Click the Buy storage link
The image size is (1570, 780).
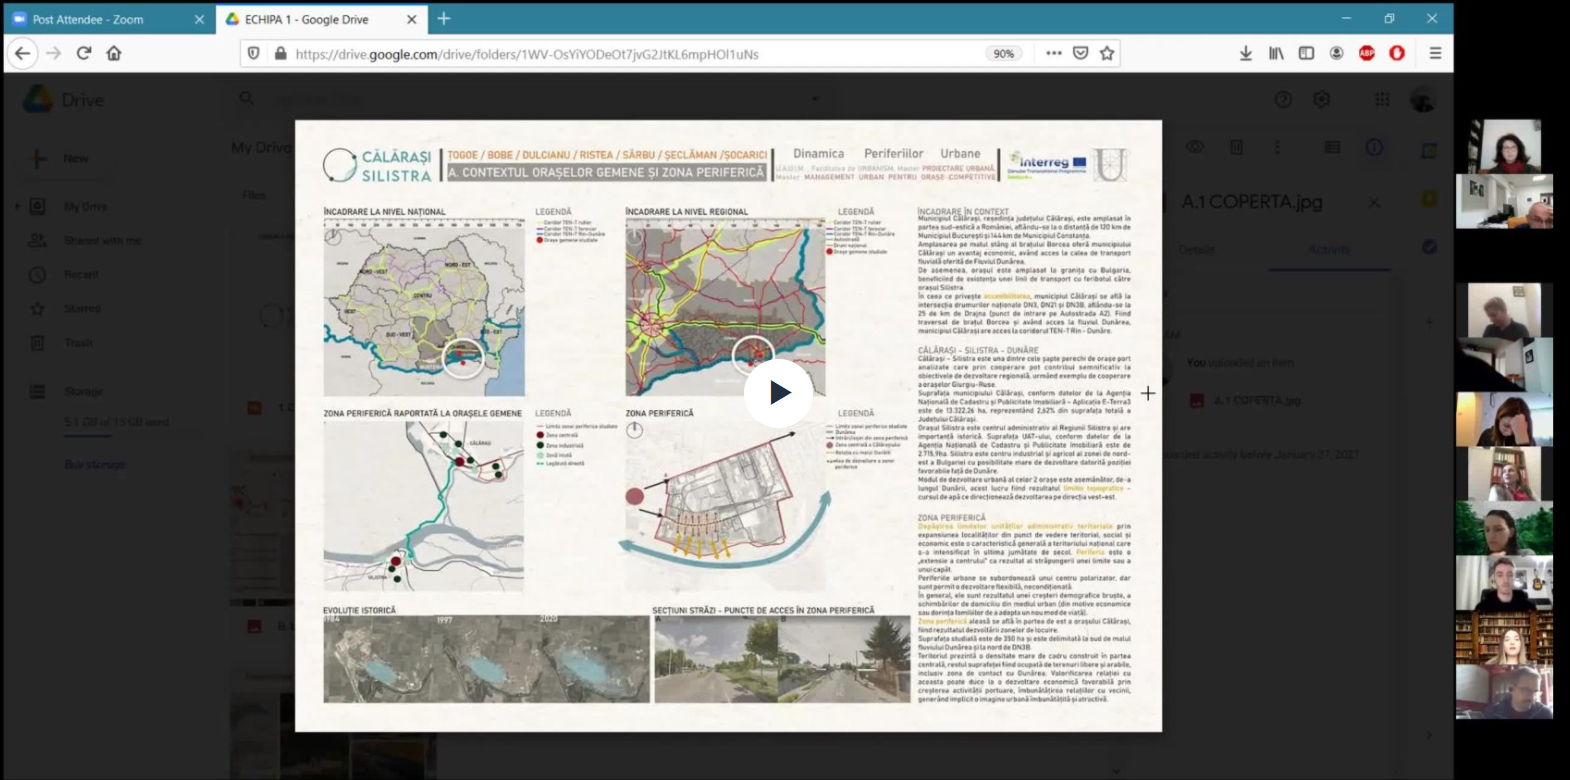(95, 464)
